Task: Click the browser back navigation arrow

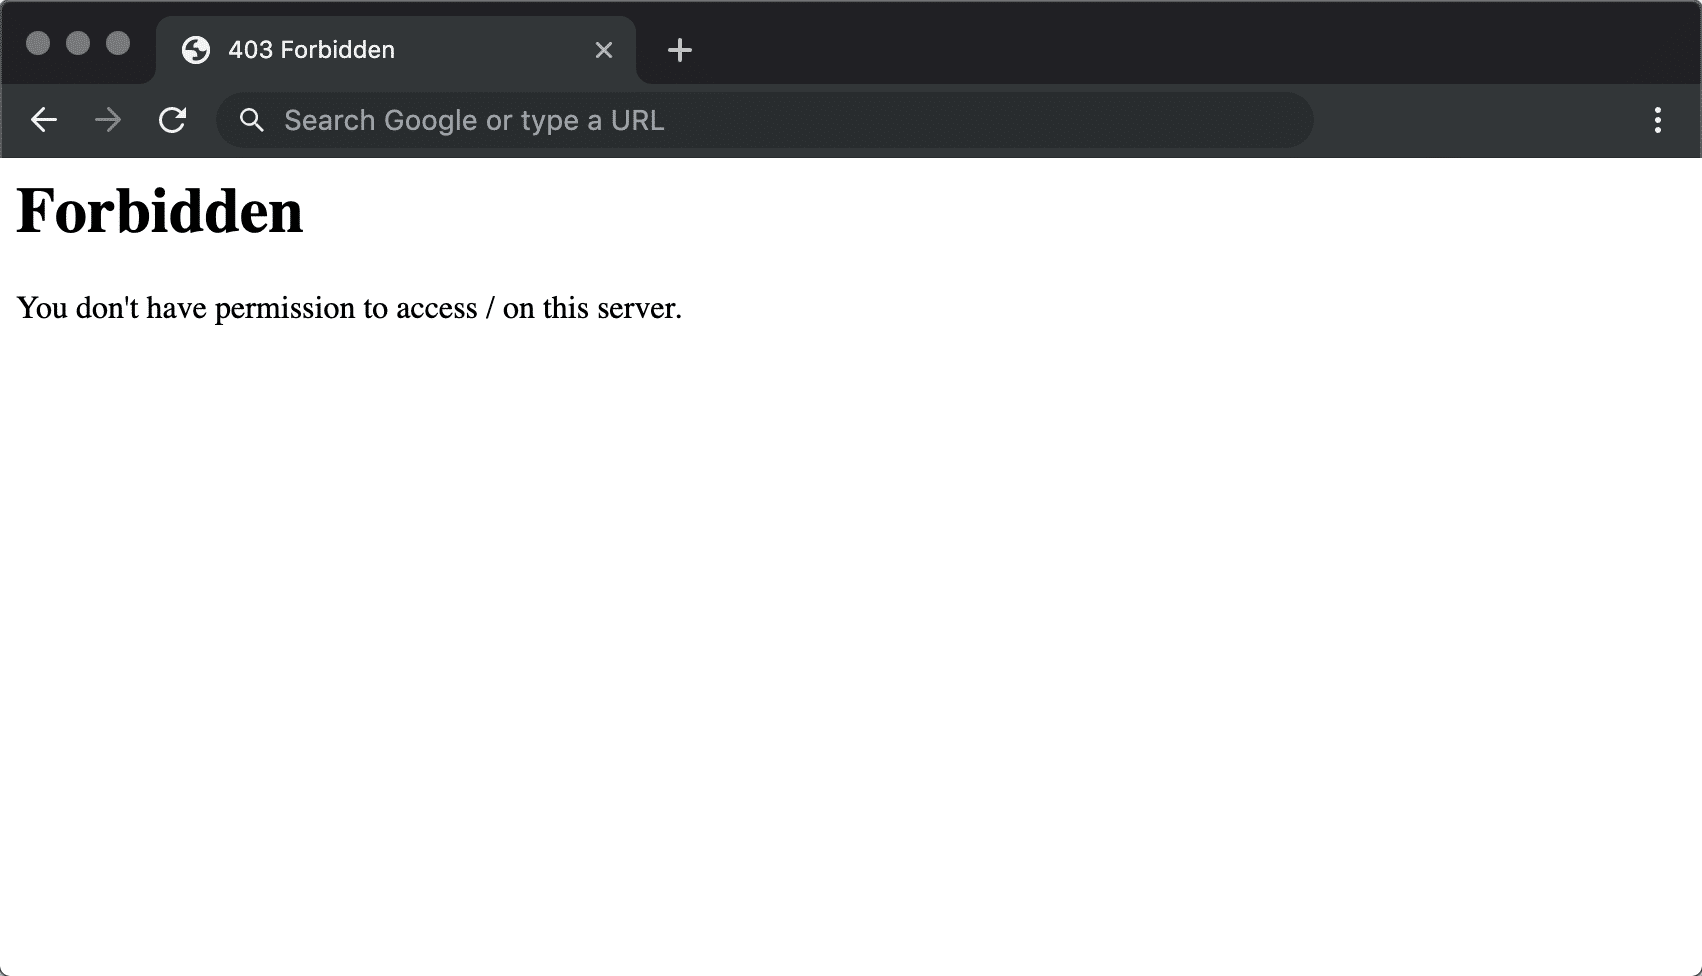Action: click(44, 120)
